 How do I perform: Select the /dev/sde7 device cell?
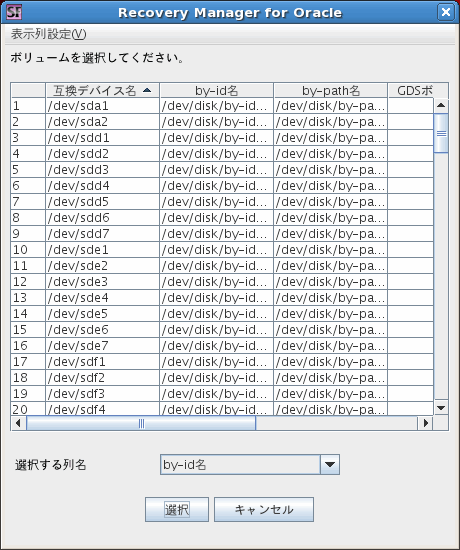102,346
